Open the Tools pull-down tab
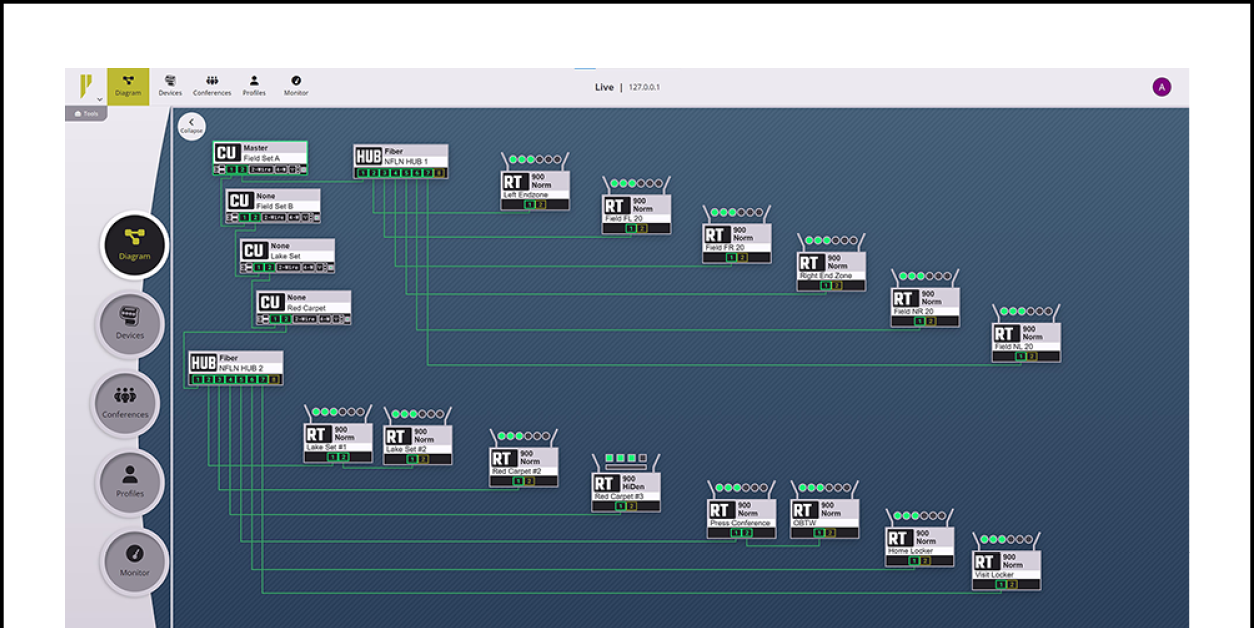The height and width of the screenshot is (628, 1254). 86,114
